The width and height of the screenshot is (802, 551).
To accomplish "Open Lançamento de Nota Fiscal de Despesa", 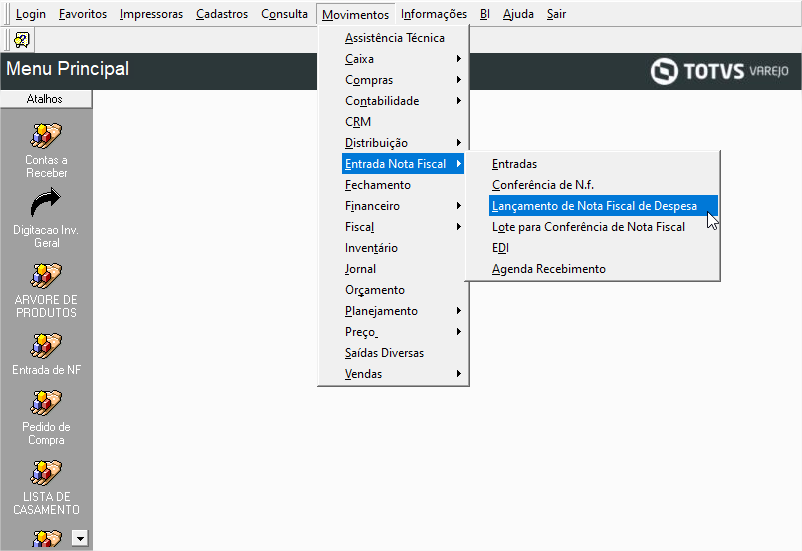I will tap(603, 206).
